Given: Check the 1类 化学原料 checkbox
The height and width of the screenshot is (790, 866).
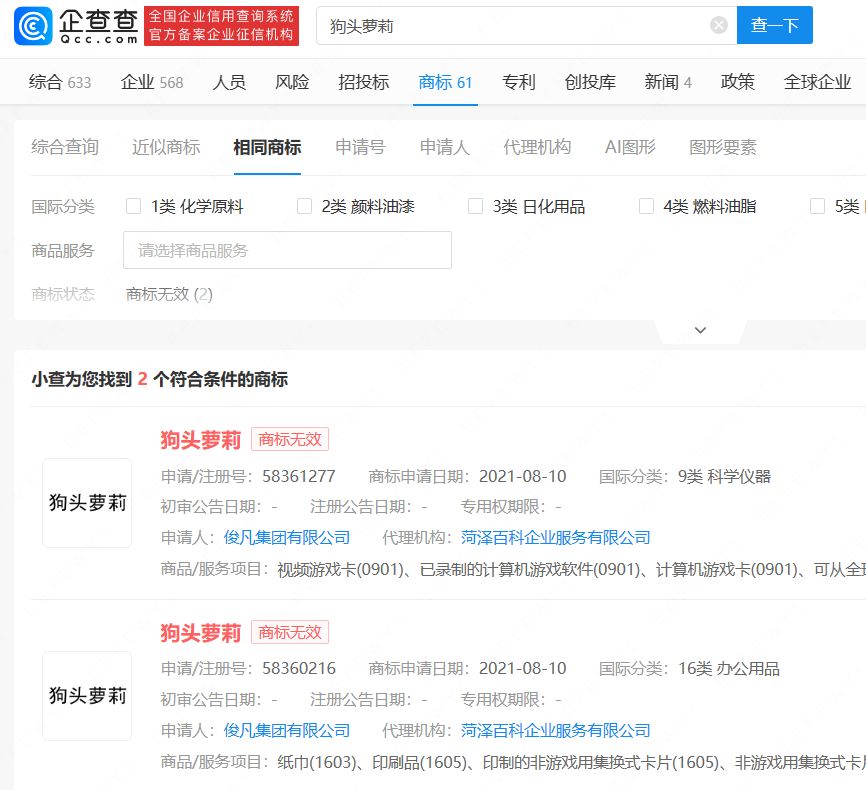Looking at the screenshot, I should tap(133, 206).
